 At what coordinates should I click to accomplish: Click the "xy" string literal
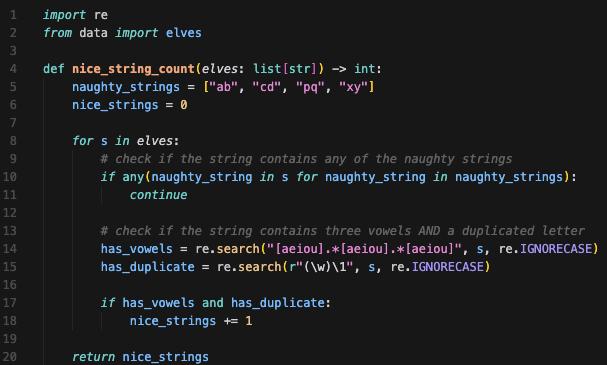point(353,87)
